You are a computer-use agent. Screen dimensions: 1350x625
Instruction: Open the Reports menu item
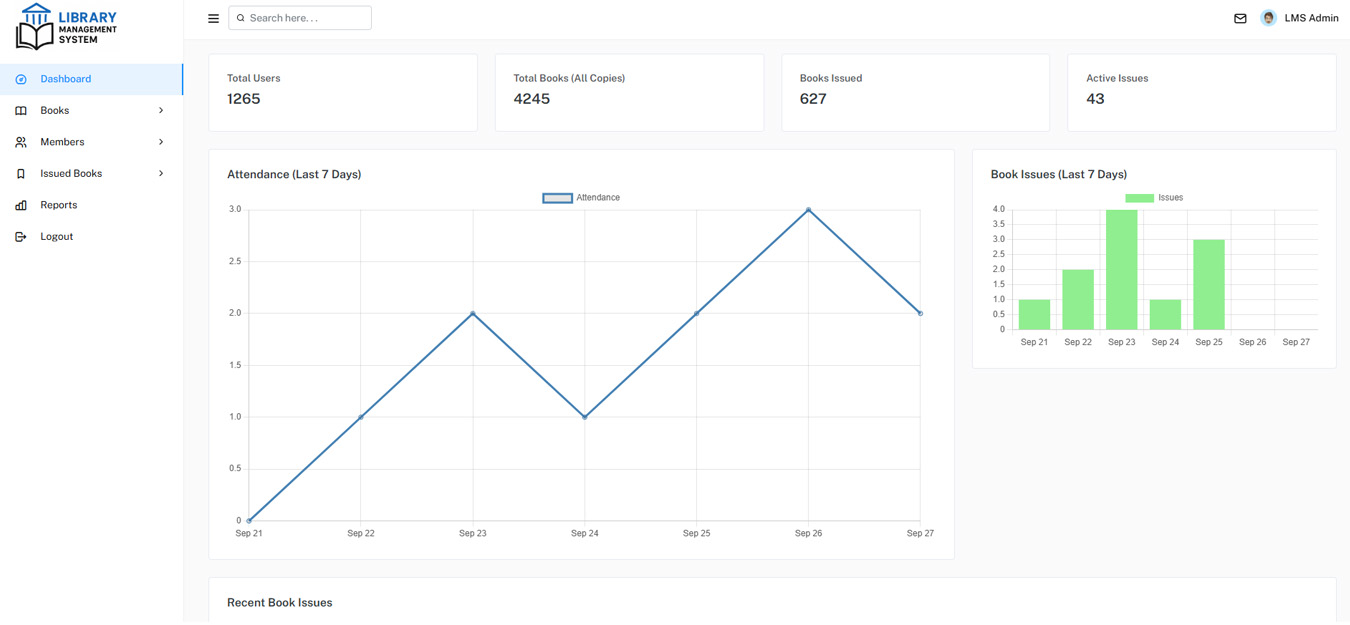point(59,205)
